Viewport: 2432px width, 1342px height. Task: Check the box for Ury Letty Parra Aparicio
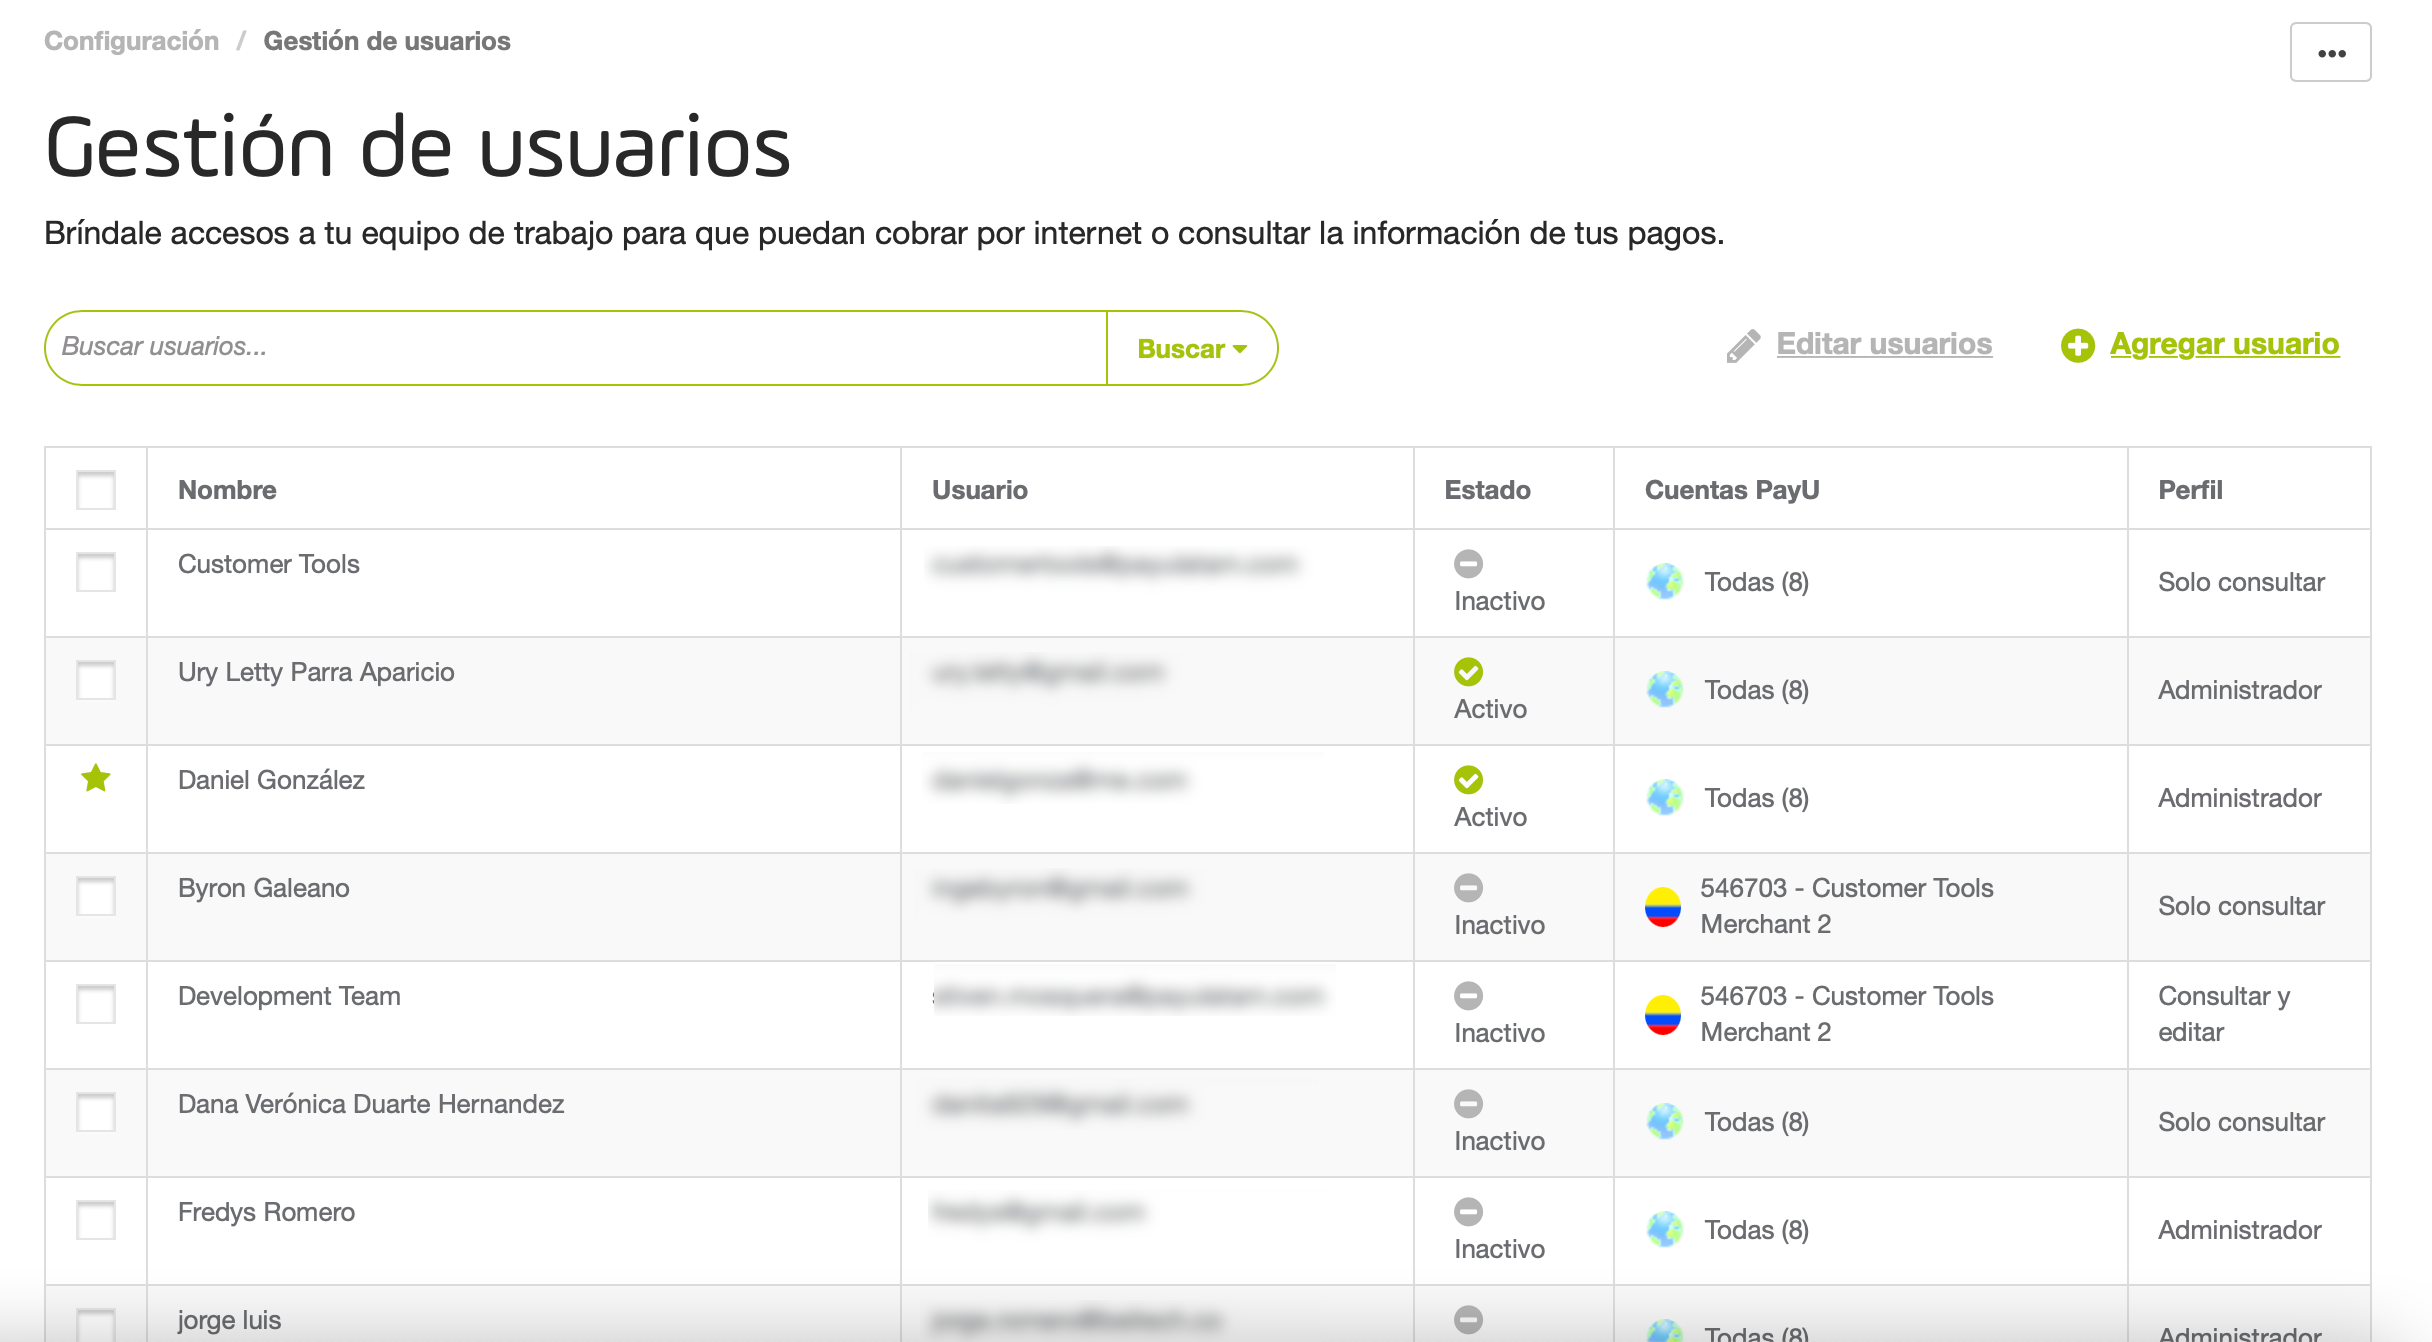coord(96,680)
